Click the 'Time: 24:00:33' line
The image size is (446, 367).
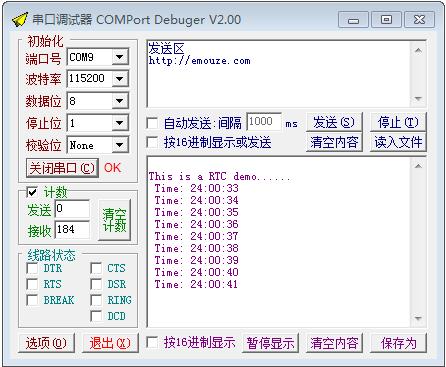click(196, 188)
